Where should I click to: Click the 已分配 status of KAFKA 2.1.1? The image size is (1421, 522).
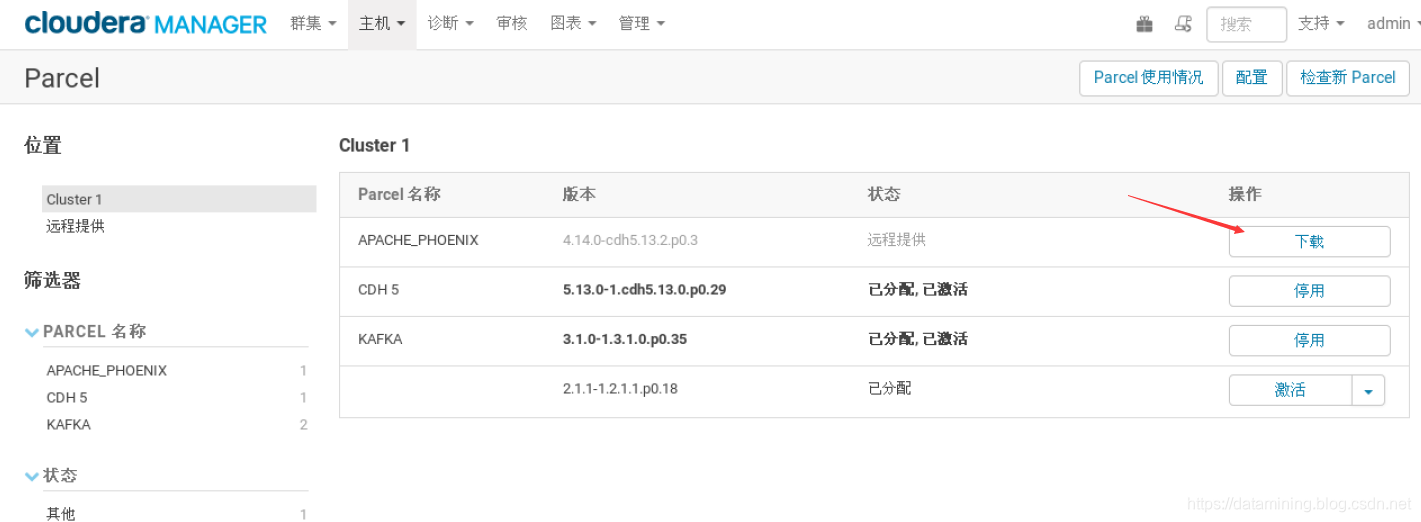889,388
